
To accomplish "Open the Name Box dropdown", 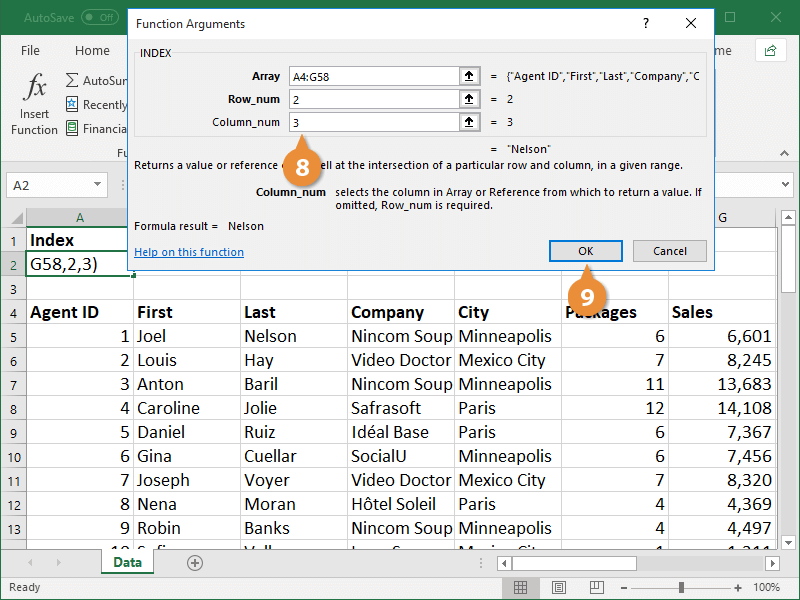I will click(97, 185).
